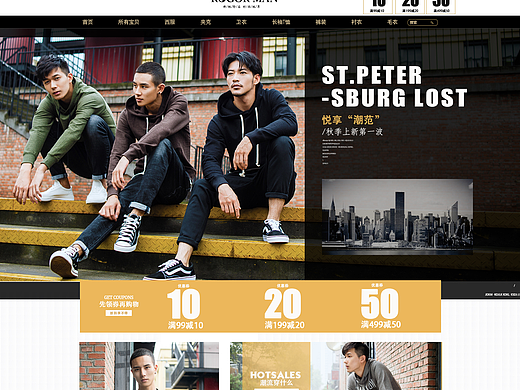Claim the 20 coupon 满199减20
This screenshot has width=520, height=390.
[x=283, y=307]
